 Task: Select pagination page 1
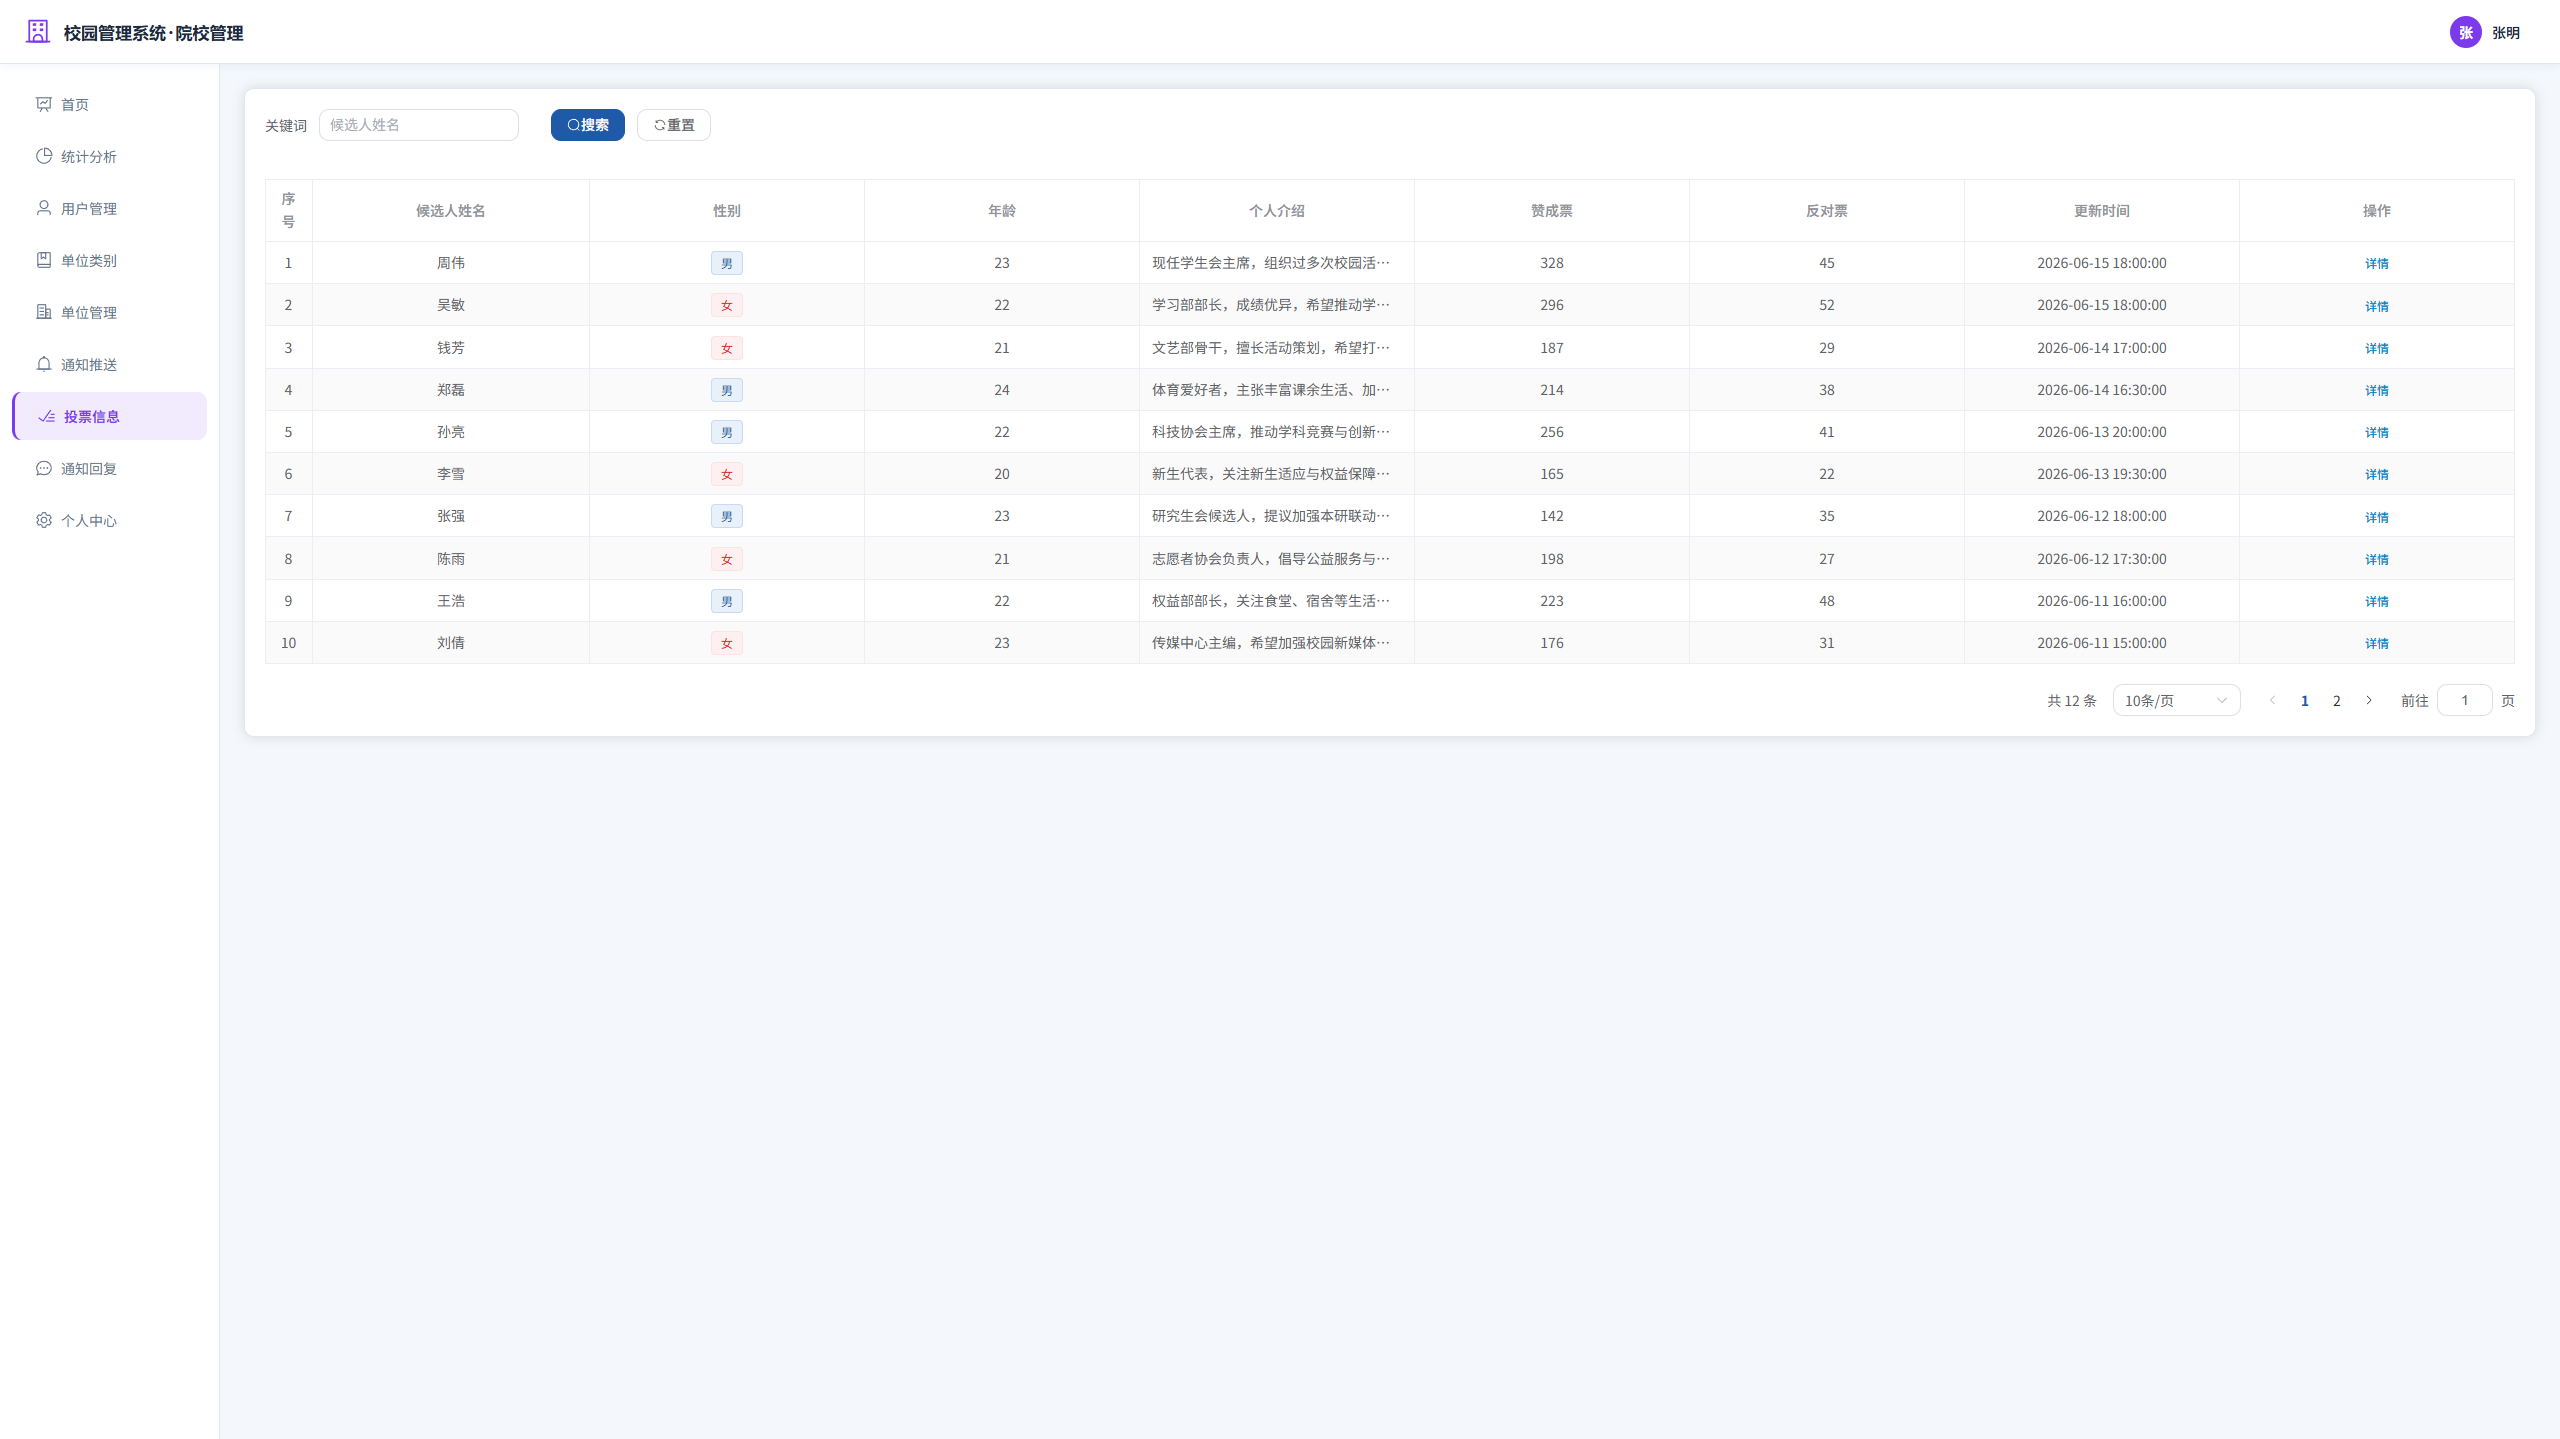[x=2305, y=701]
